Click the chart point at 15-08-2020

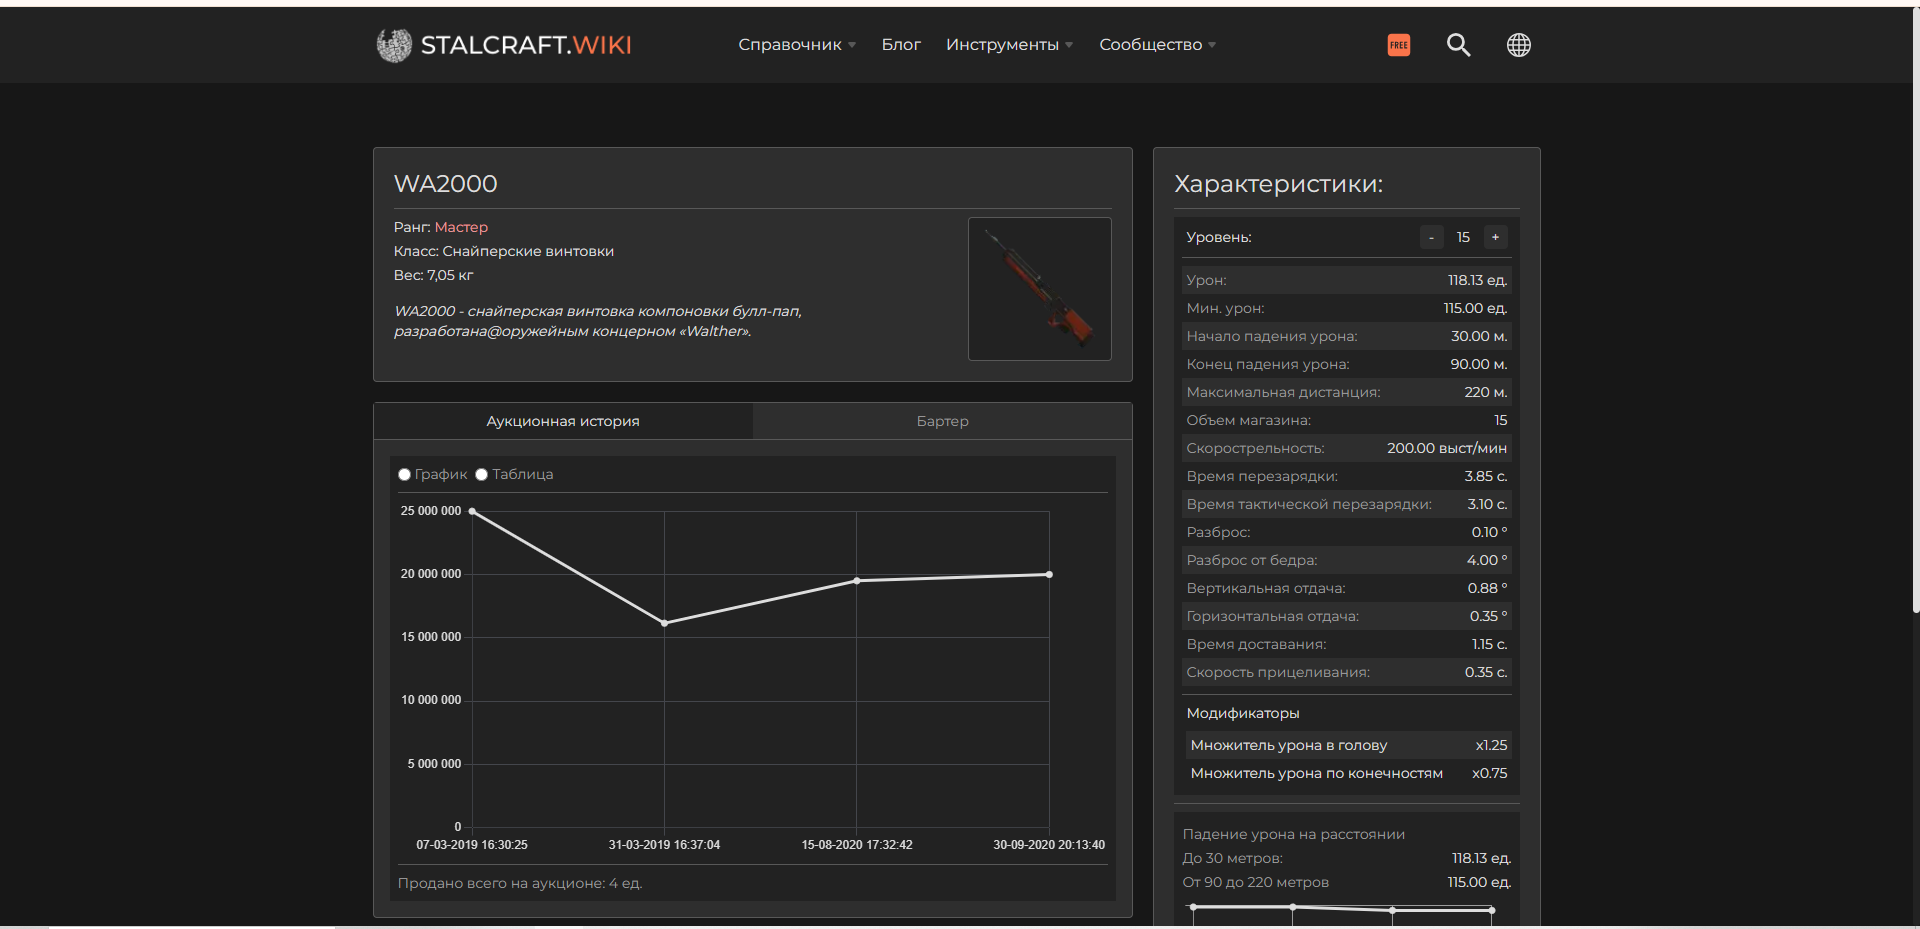pos(857,581)
